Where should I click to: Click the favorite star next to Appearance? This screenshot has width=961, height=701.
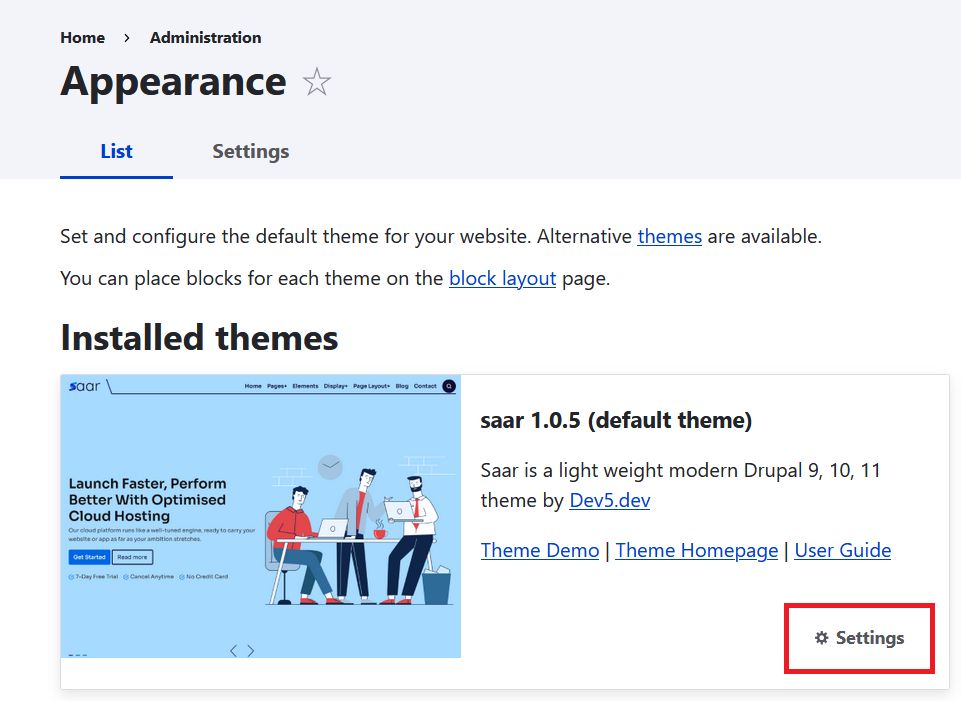[x=317, y=82]
